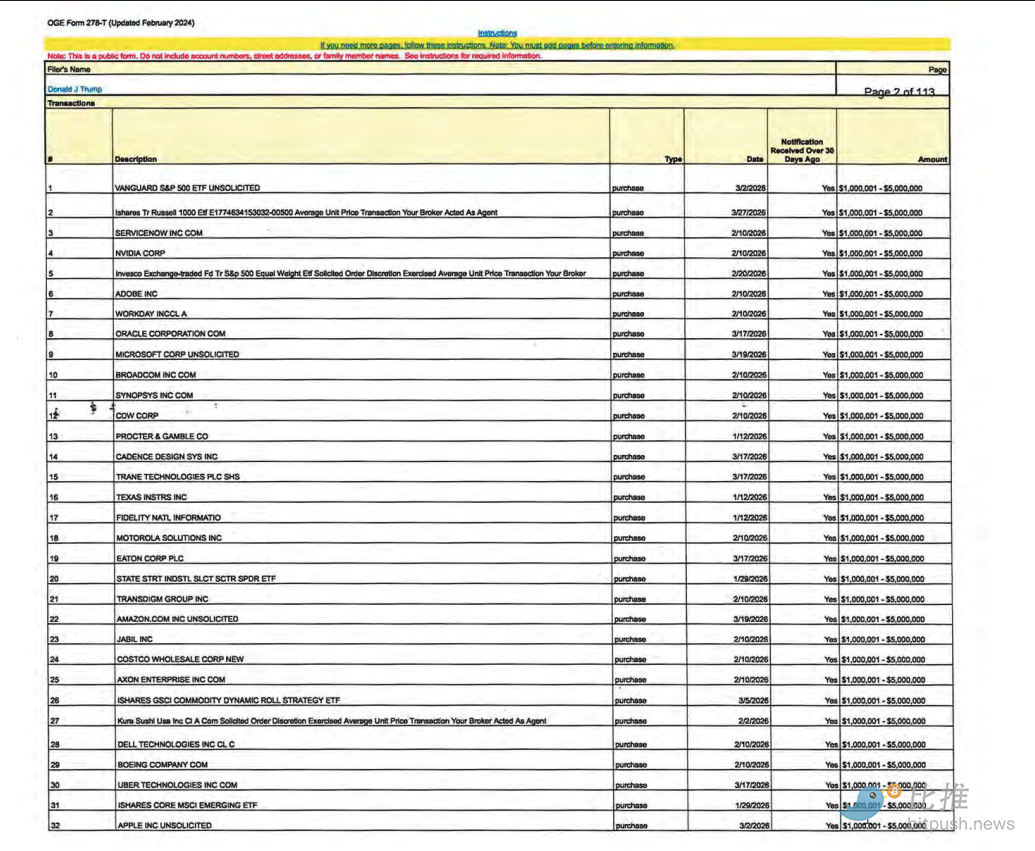Click amount range in Costco Wholesale row
Viewport: 1035px width, 851px height.
coord(883,660)
